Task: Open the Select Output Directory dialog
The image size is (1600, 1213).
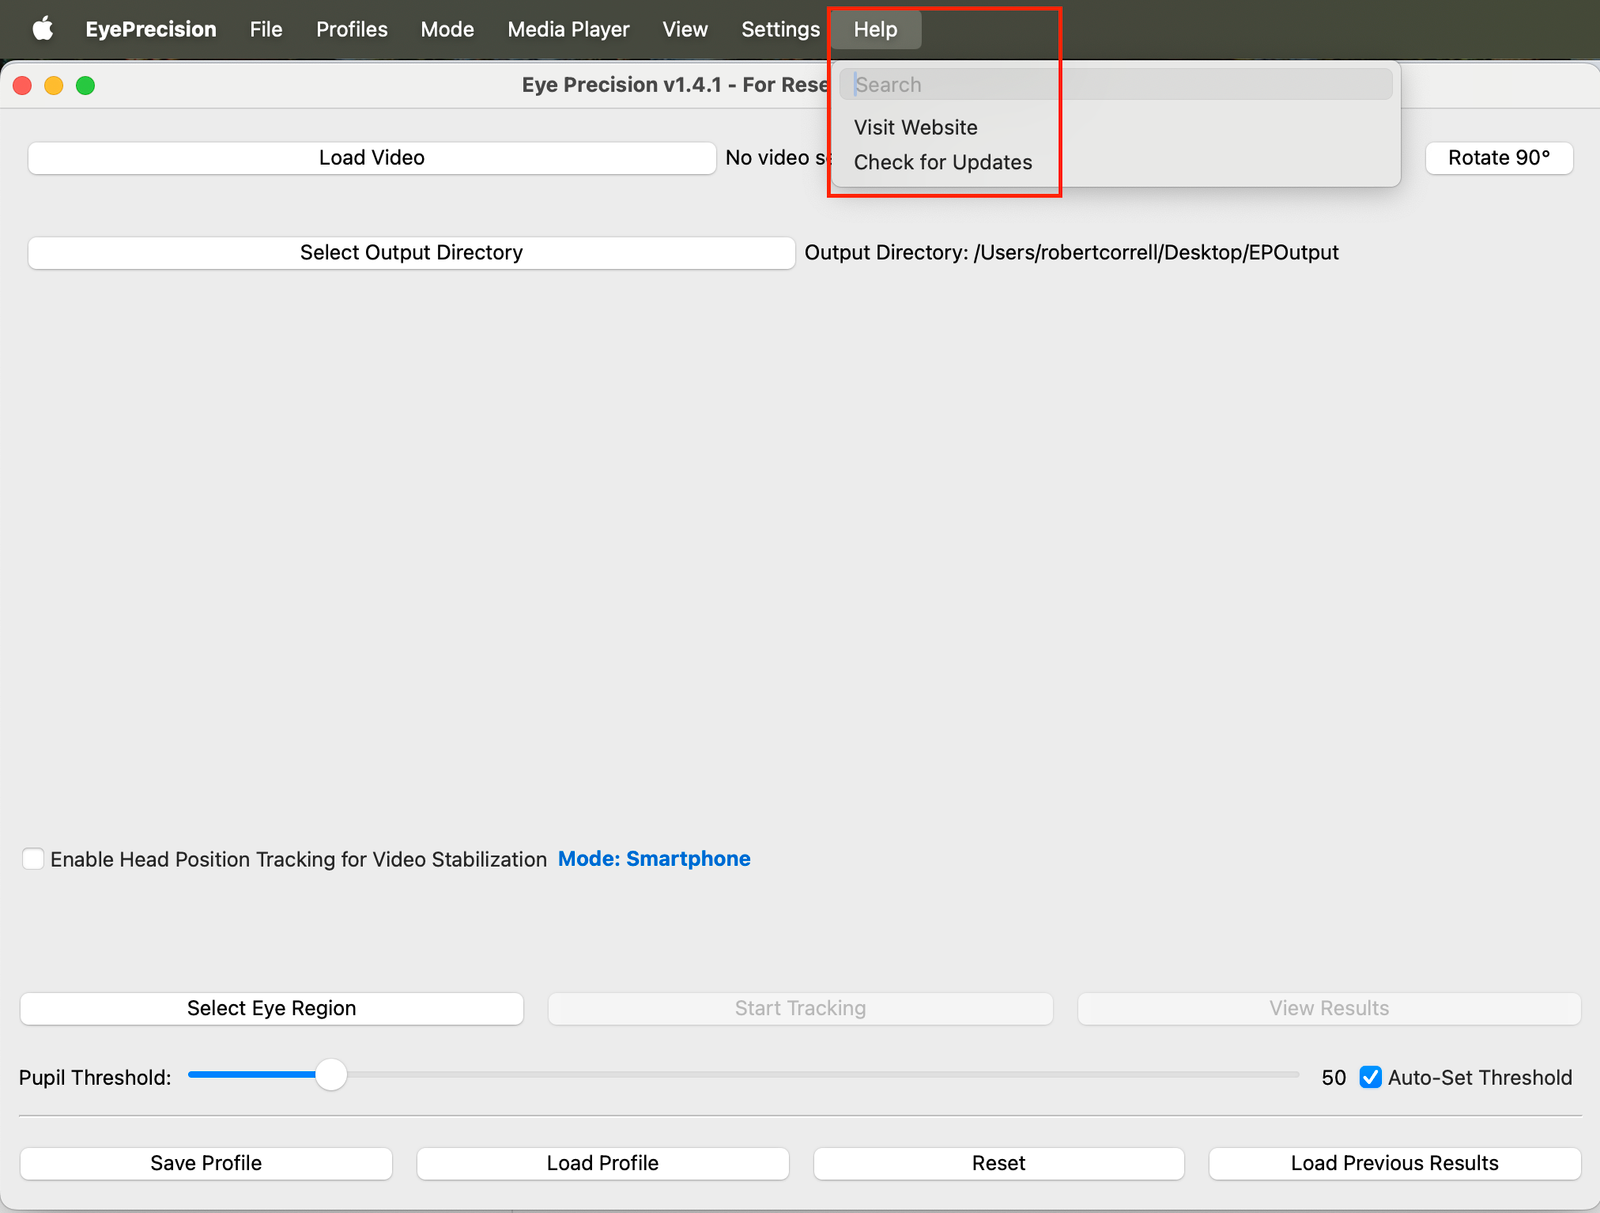Action: click(x=410, y=252)
